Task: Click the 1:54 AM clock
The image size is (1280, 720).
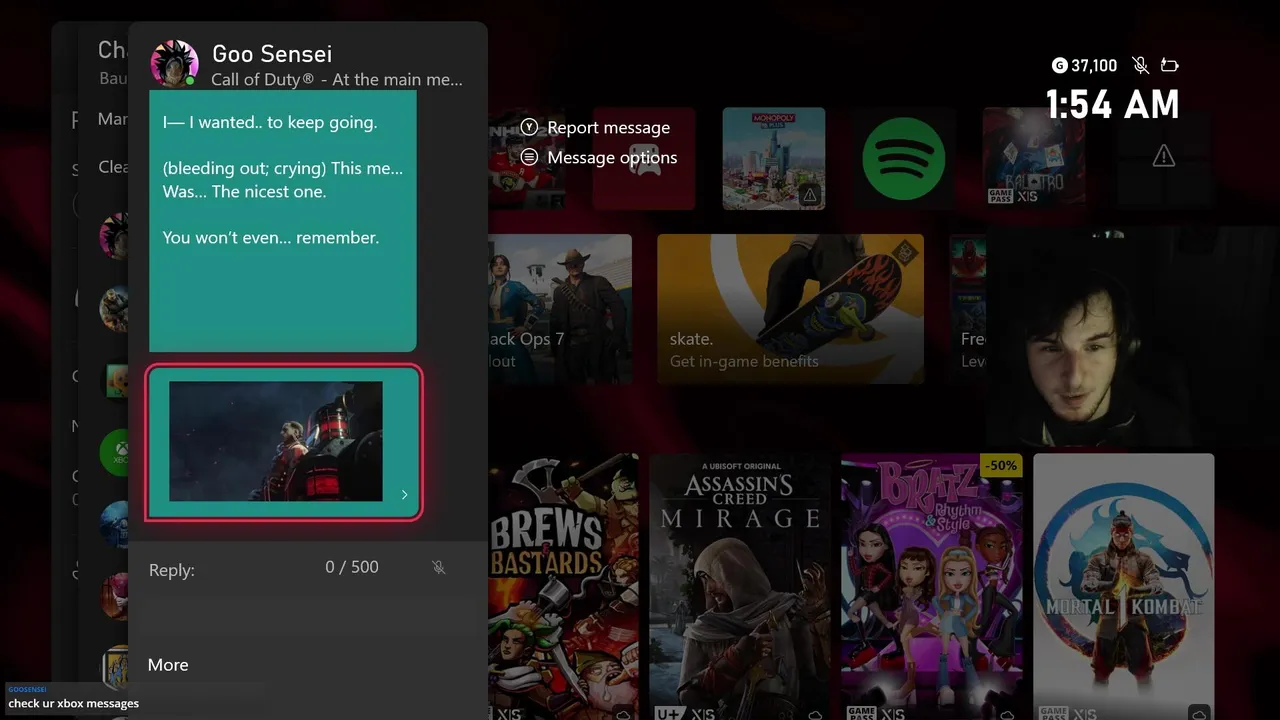Action: coord(1113,105)
